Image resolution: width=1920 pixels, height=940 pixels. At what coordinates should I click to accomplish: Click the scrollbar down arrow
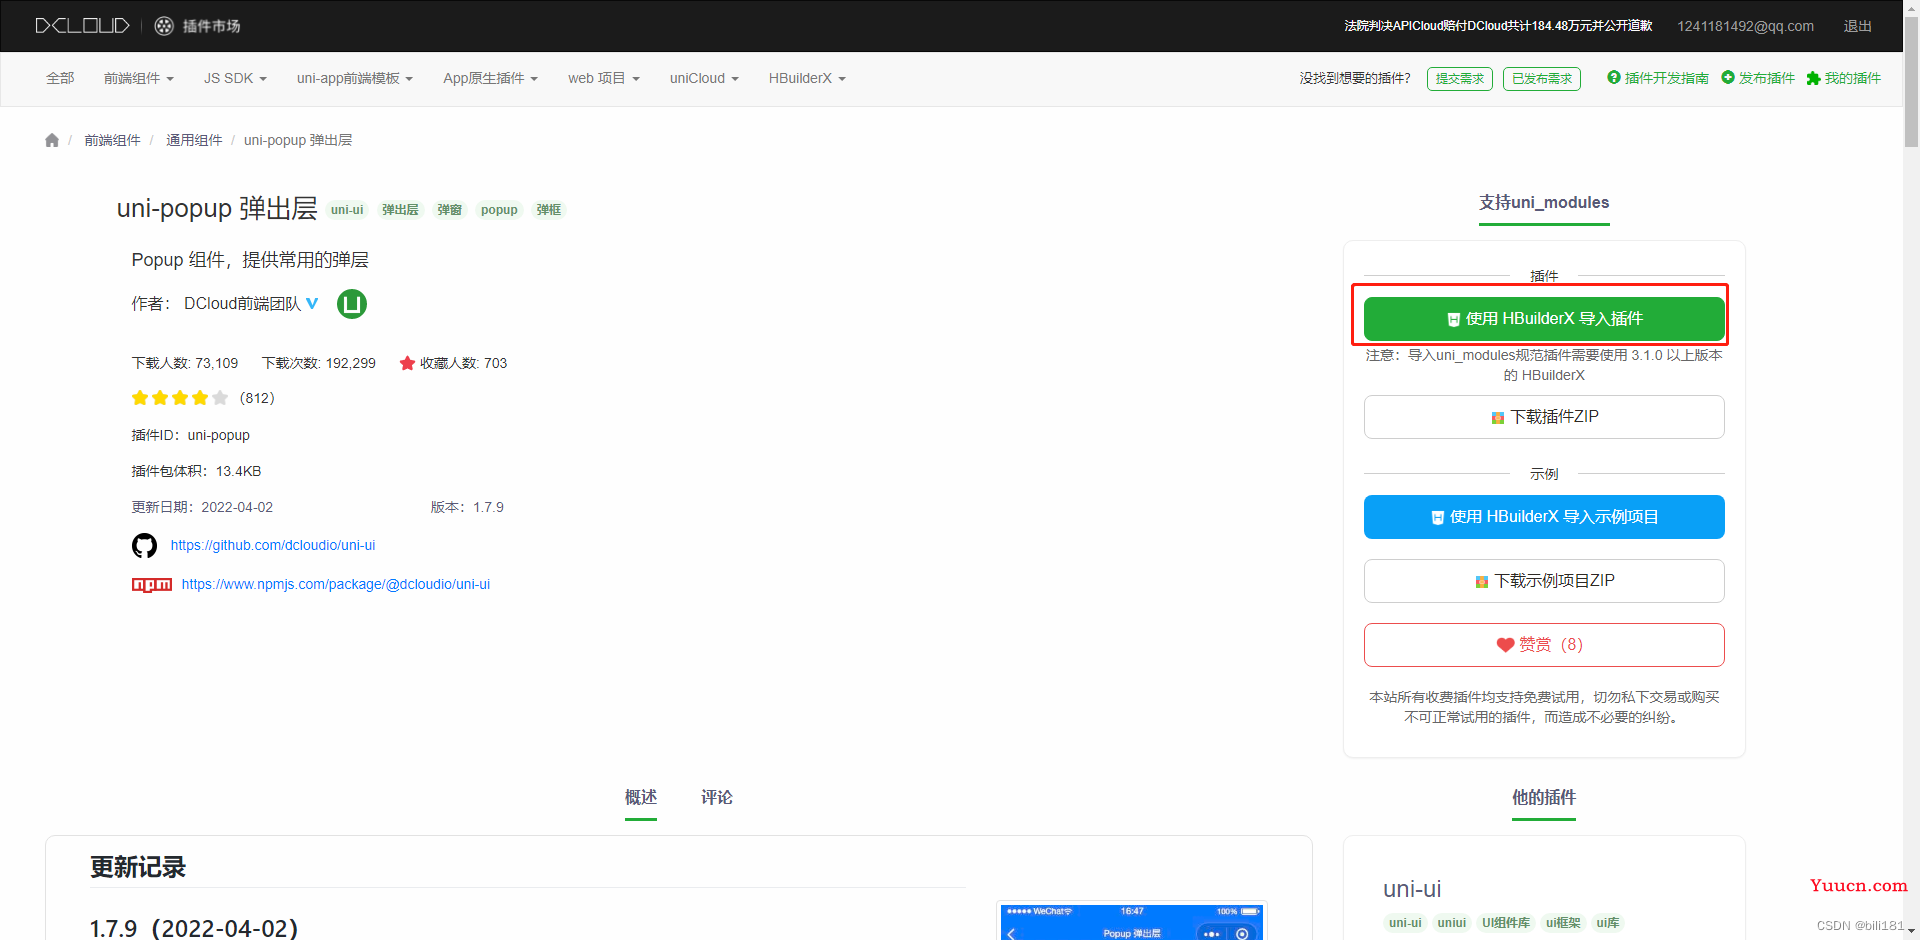point(1911,931)
